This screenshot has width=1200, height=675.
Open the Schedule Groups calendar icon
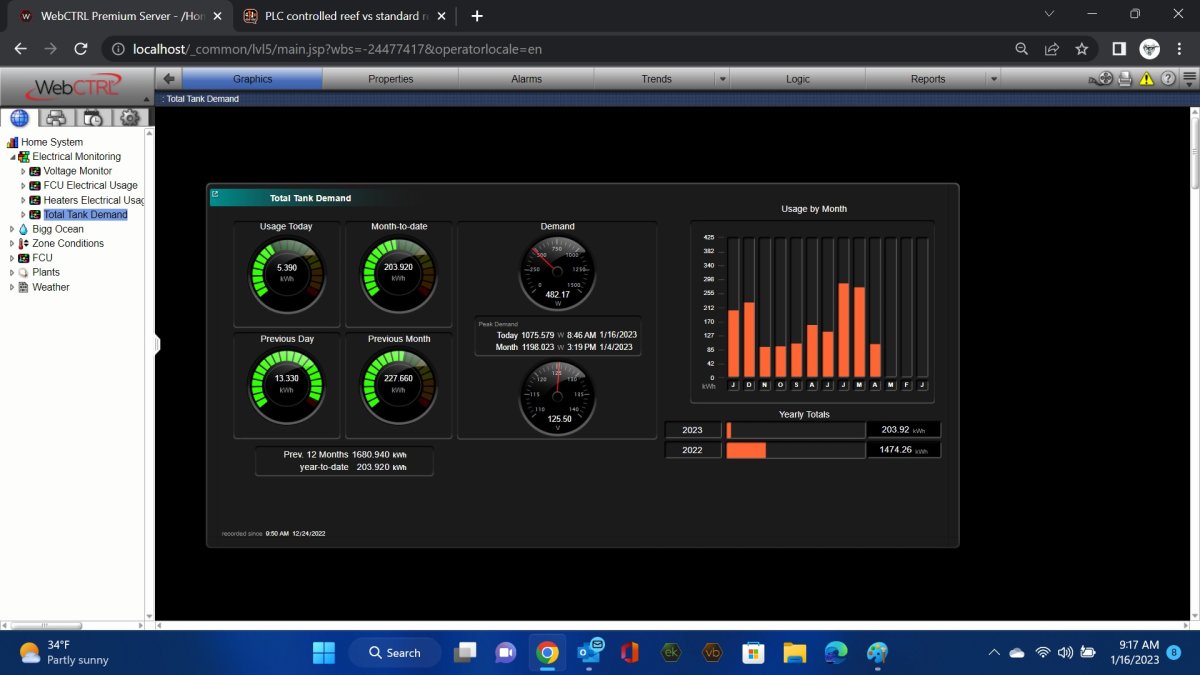click(x=93, y=117)
